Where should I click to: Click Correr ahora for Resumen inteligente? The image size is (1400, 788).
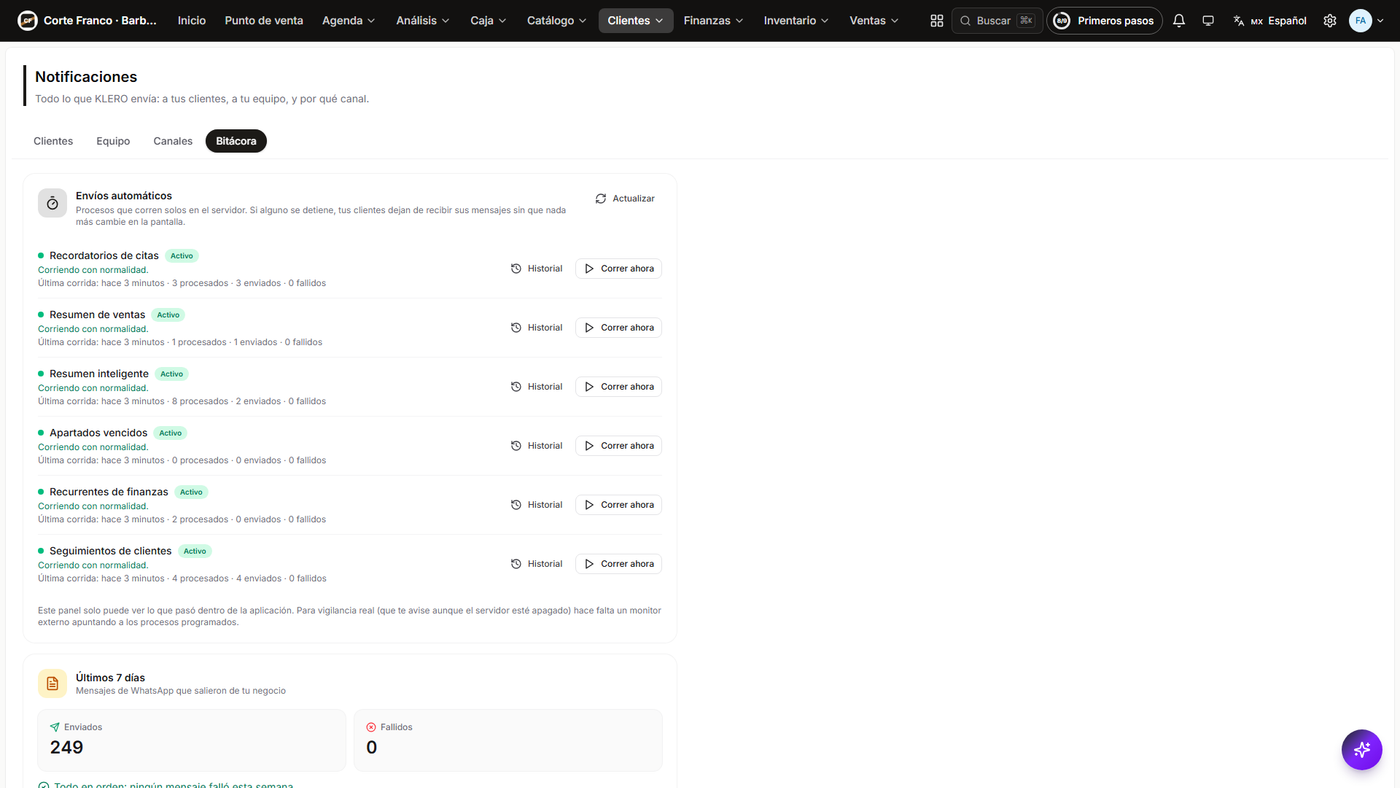pos(618,386)
